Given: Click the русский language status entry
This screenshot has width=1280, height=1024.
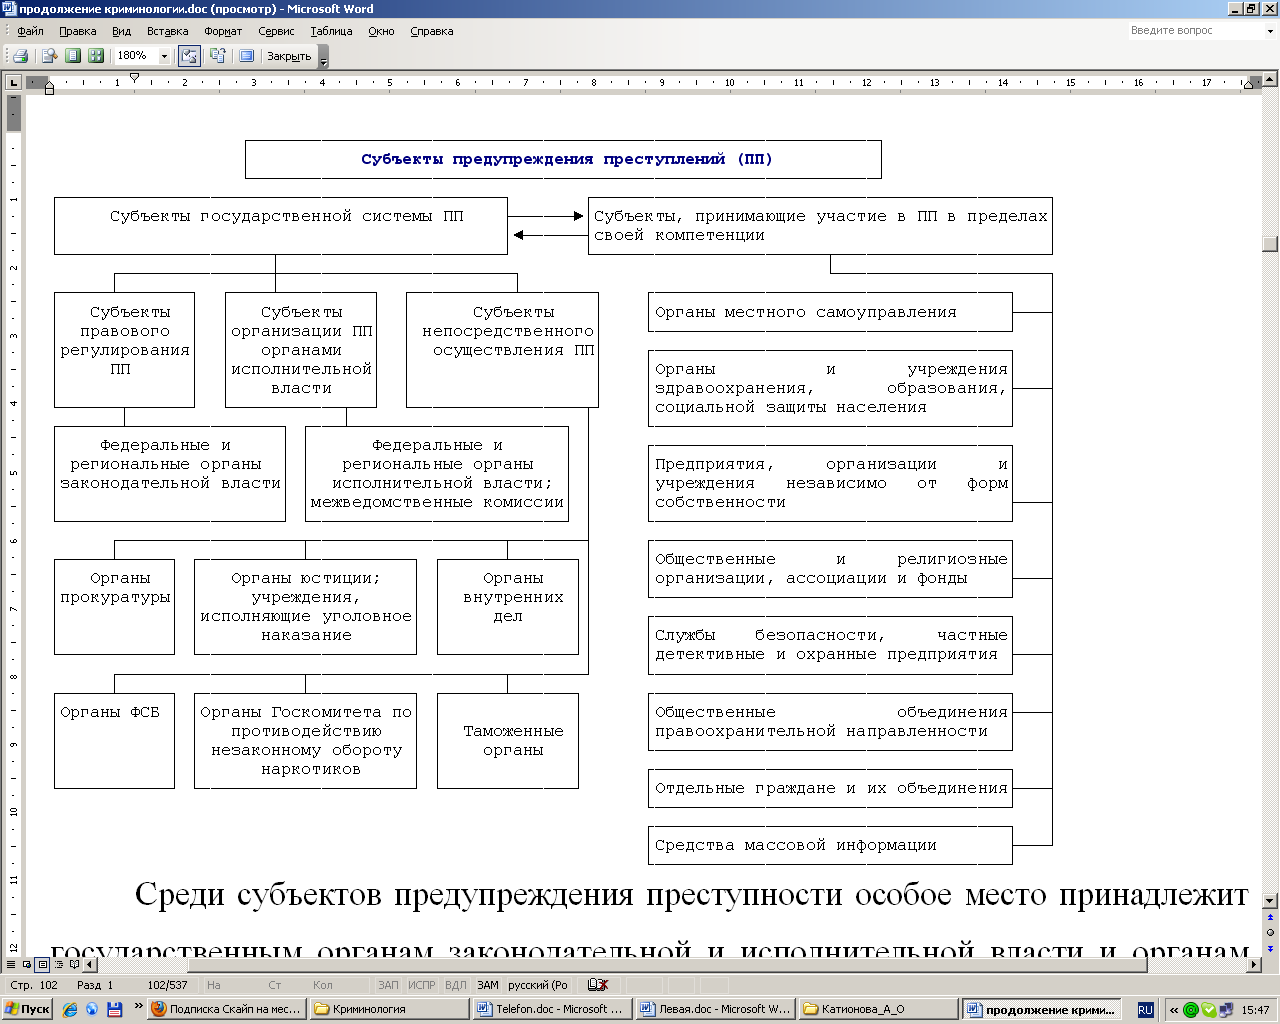Looking at the screenshot, I should click(x=538, y=985).
